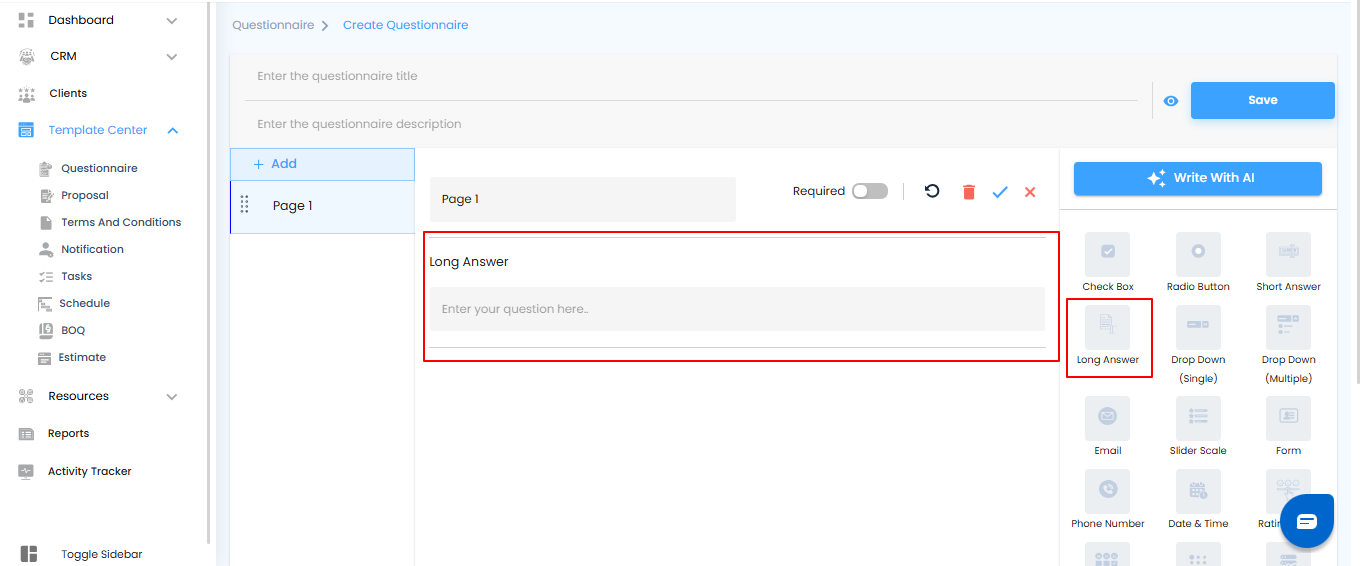The image size is (1365, 566).
Task: Preview questionnaire with eye icon
Action: coord(1171,101)
